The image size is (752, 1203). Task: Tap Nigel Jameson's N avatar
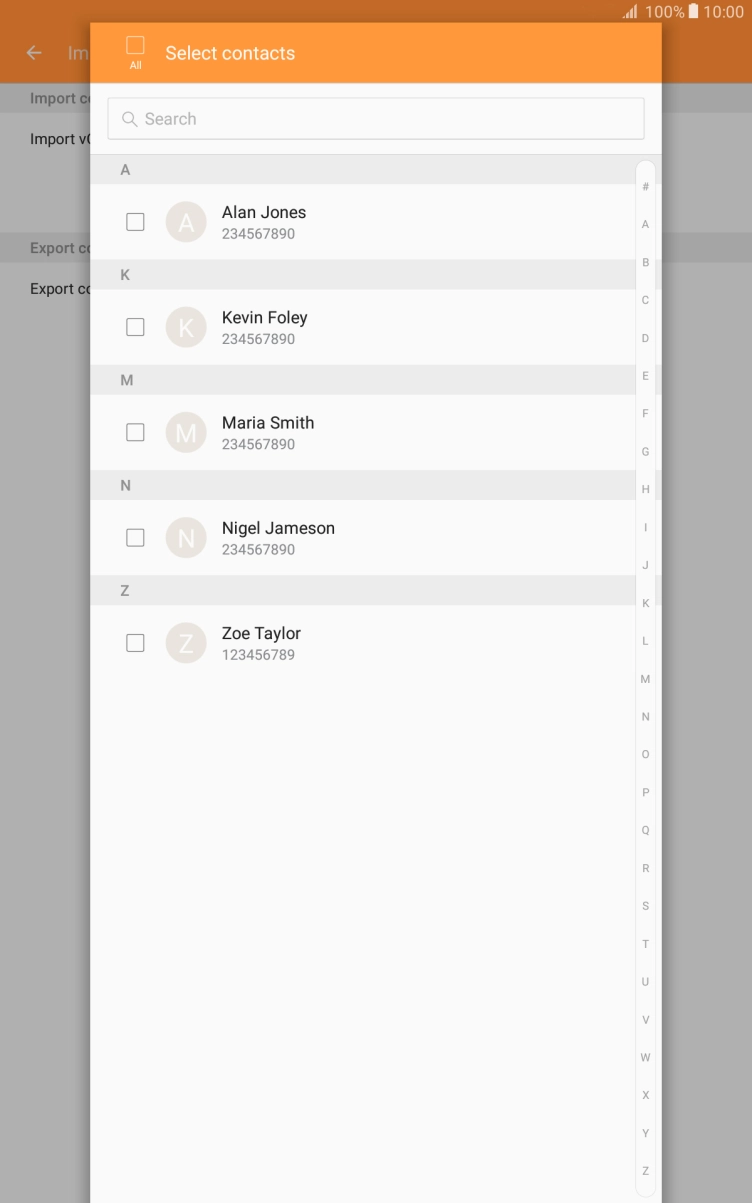tap(186, 538)
